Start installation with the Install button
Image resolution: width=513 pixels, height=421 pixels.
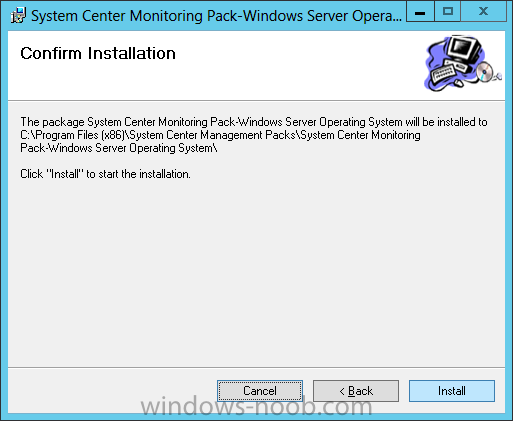pos(452,391)
